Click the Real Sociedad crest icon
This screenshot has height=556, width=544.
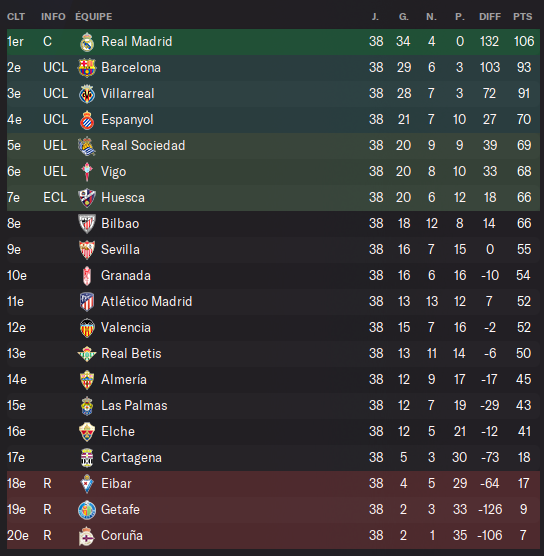coord(87,146)
